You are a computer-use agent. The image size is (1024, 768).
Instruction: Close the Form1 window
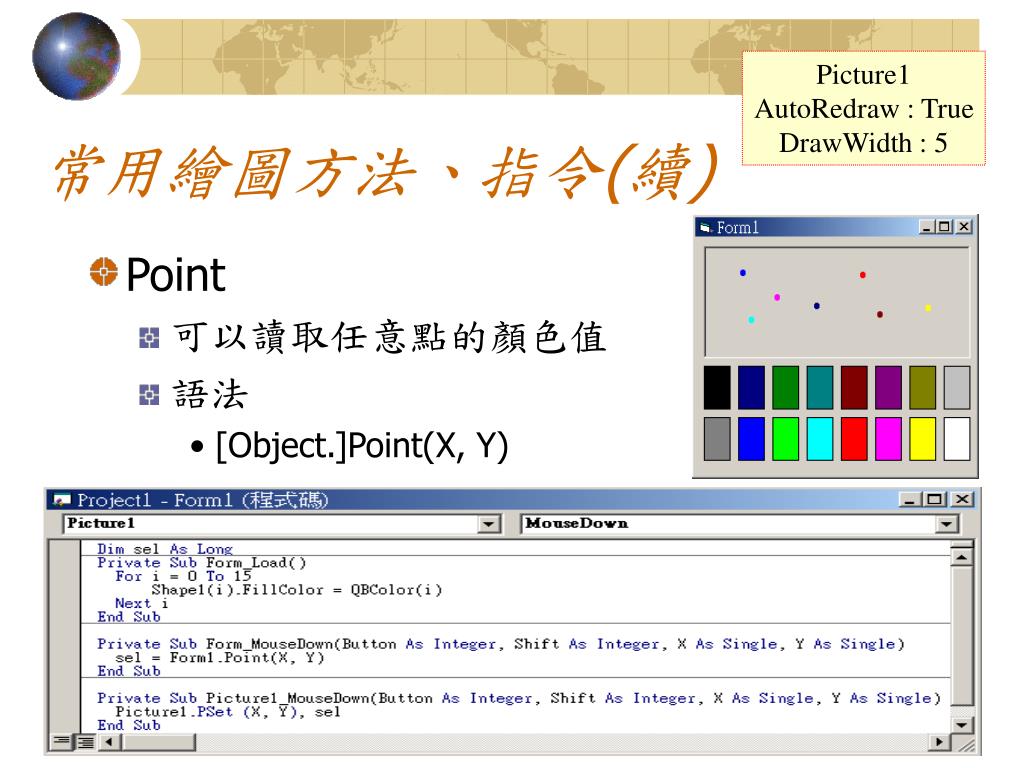[x=964, y=227]
